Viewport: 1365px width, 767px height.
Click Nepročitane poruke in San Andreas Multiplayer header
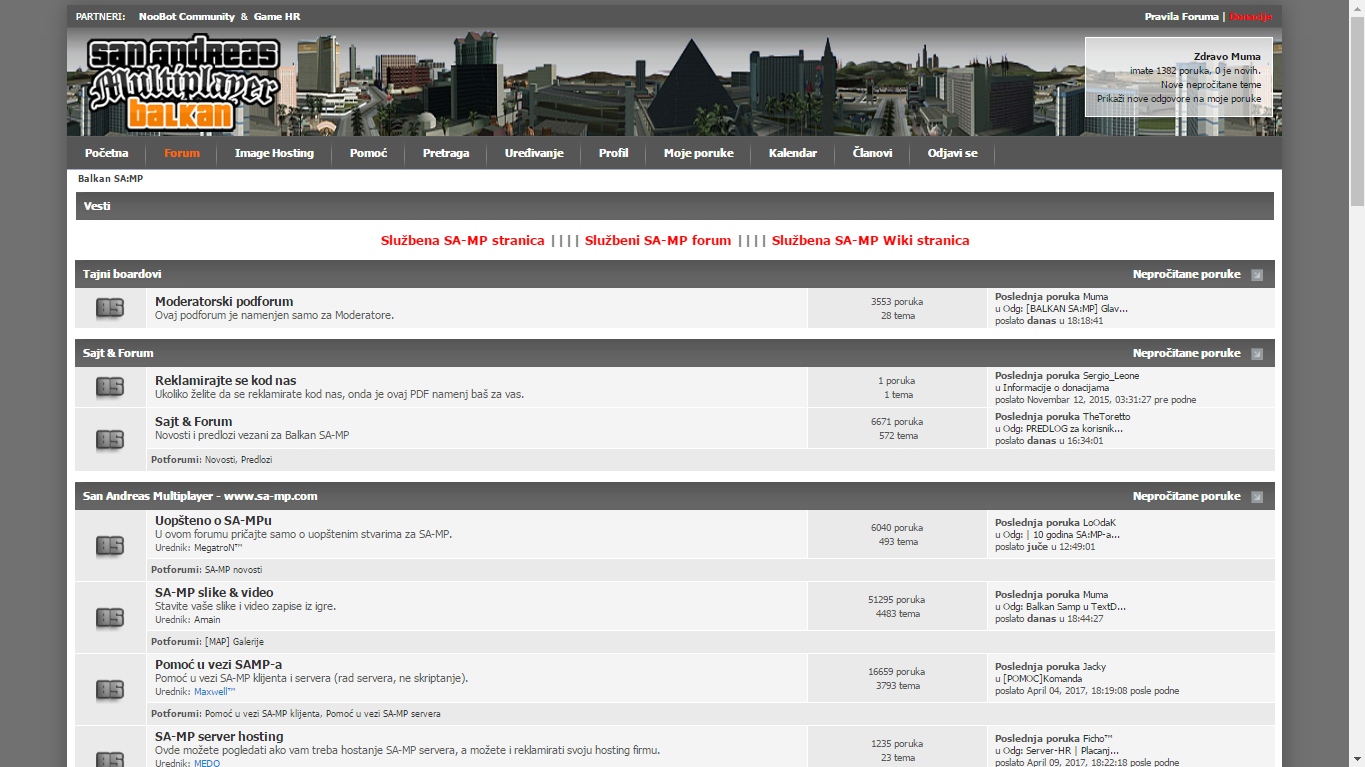pos(1186,497)
